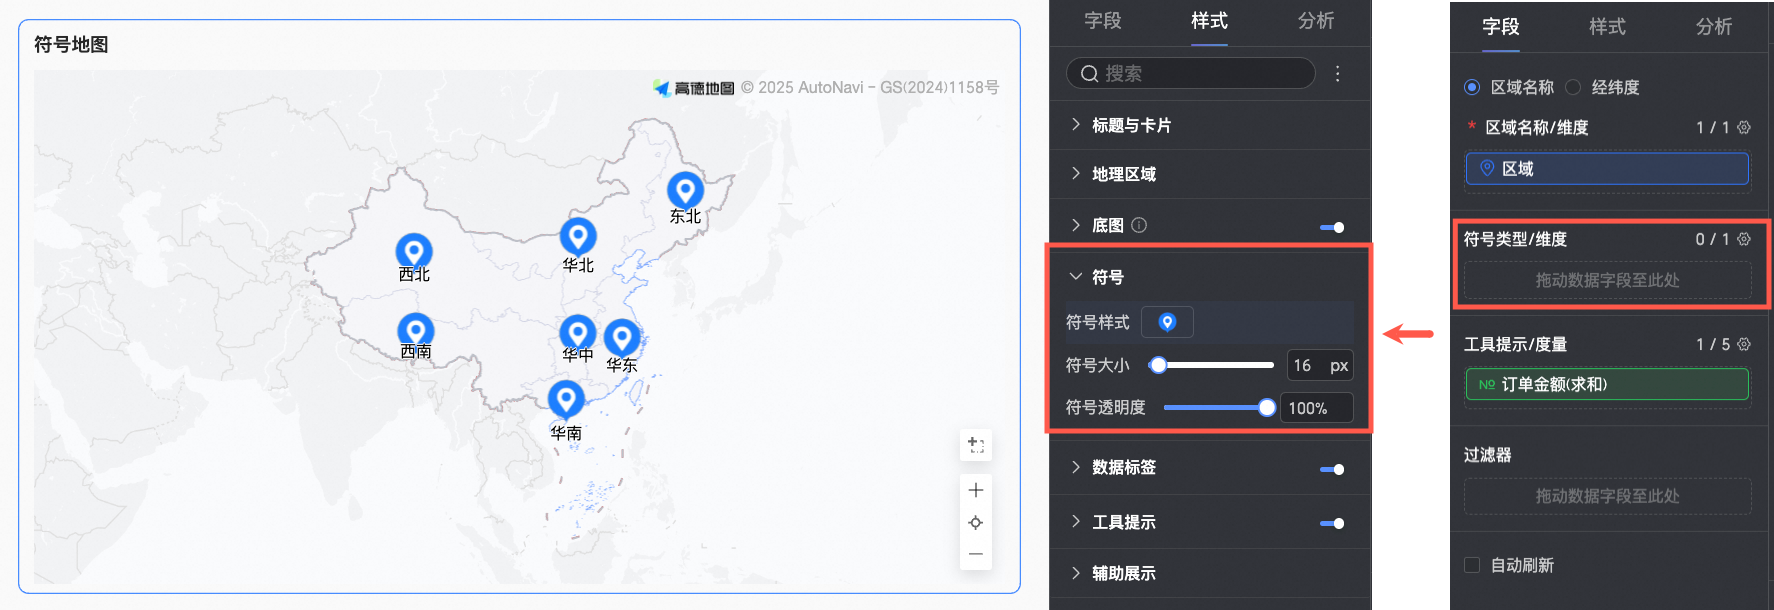Click the 搜索 search input field
Viewport: 1774px width, 610px height.
(x=1191, y=73)
